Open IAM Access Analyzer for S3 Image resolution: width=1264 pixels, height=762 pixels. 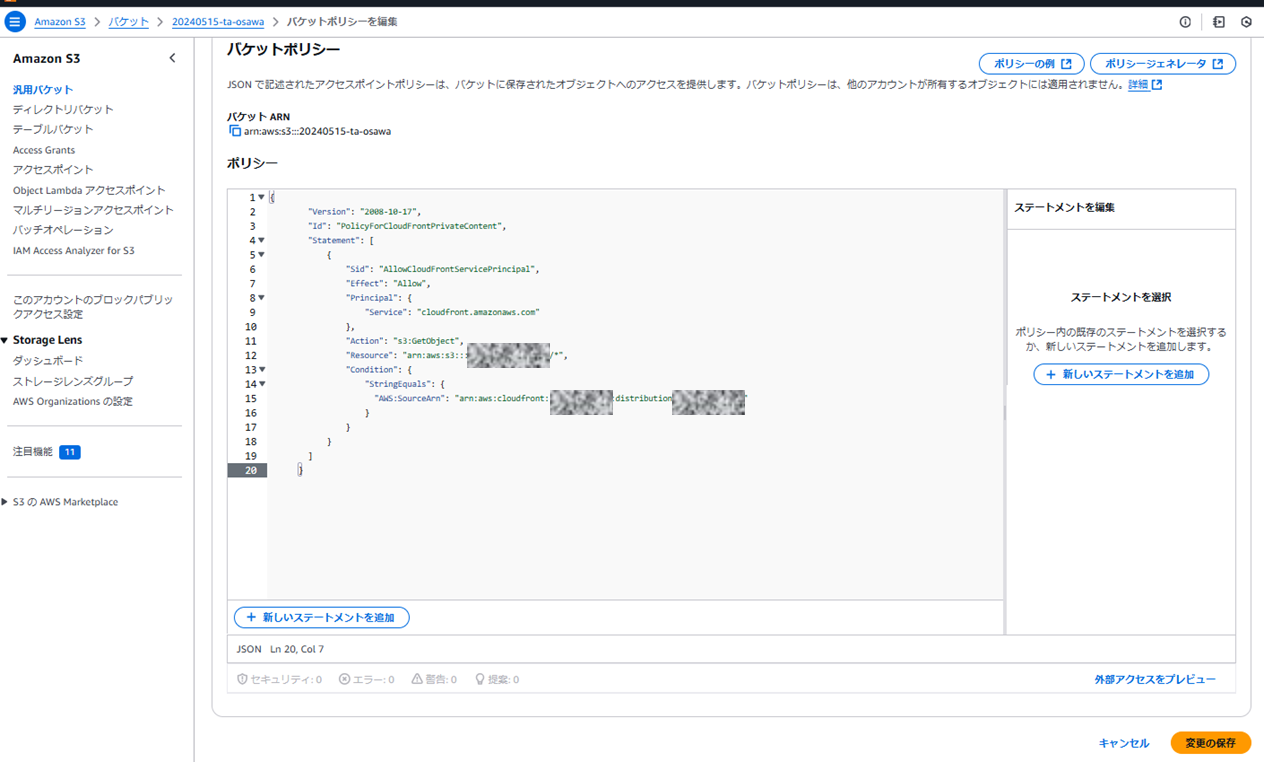(x=73, y=251)
